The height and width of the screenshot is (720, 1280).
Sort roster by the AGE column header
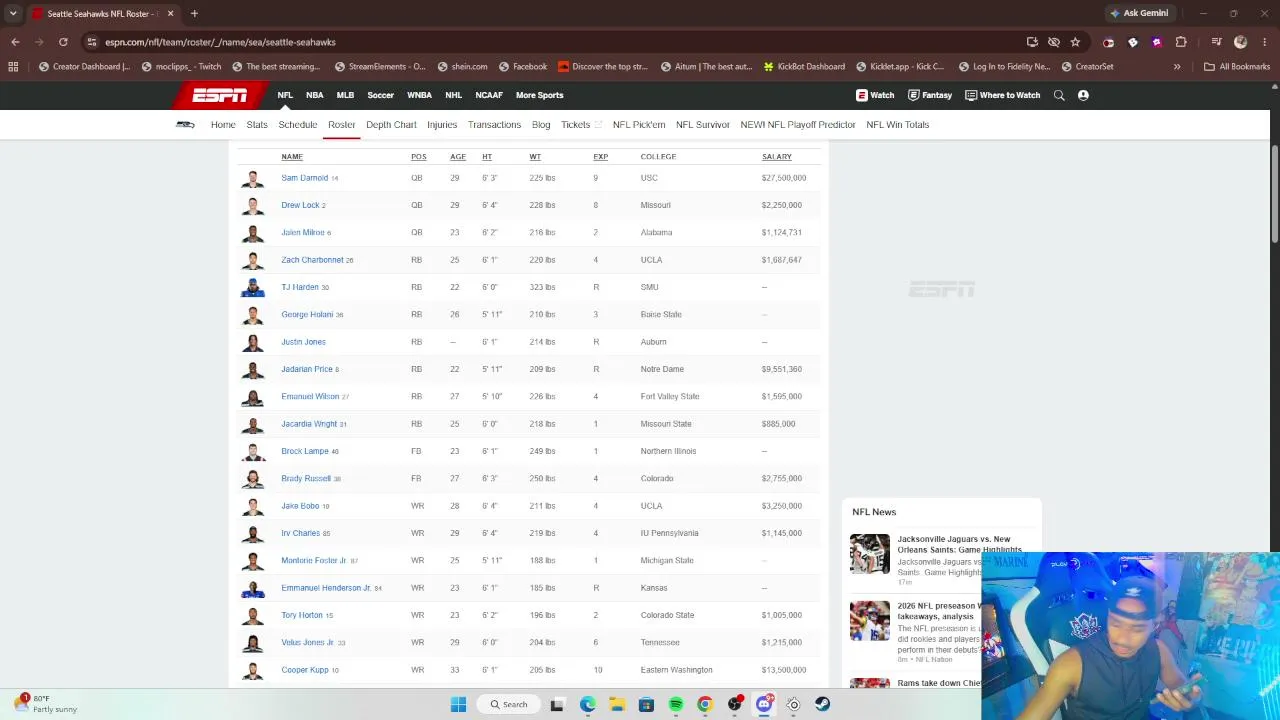click(458, 157)
